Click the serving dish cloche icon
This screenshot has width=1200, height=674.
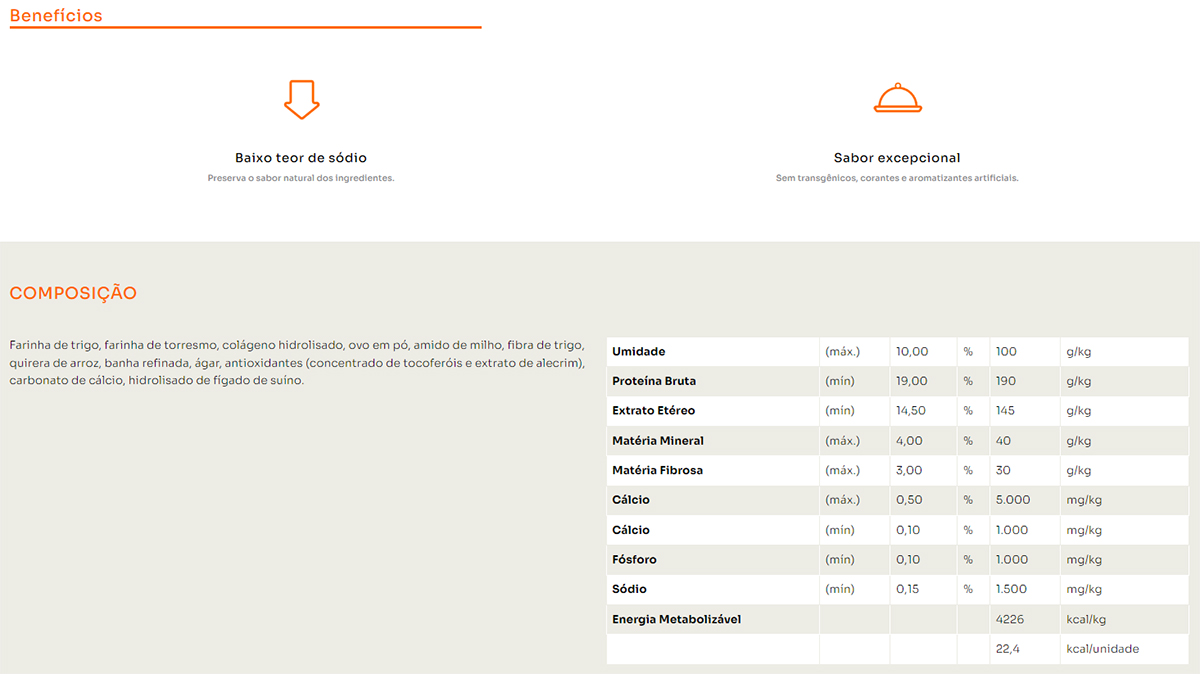pos(897,98)
